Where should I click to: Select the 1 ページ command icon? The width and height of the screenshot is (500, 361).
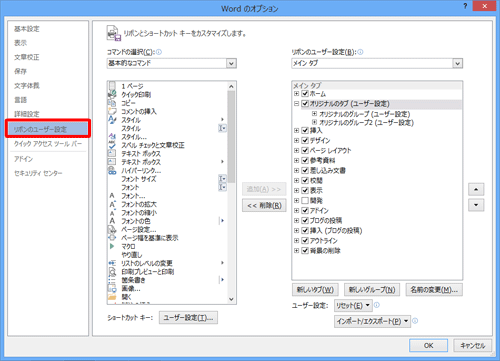coord(112,86)
